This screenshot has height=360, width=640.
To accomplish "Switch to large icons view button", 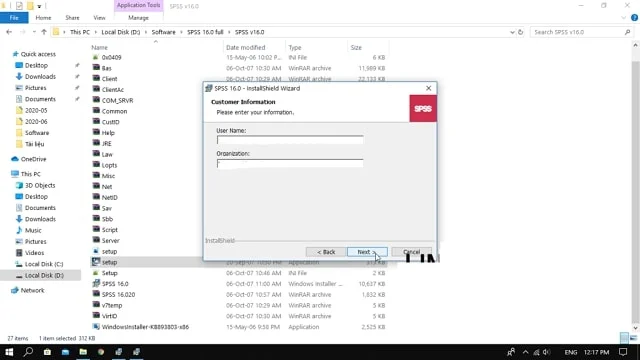I will click(633, 338).
